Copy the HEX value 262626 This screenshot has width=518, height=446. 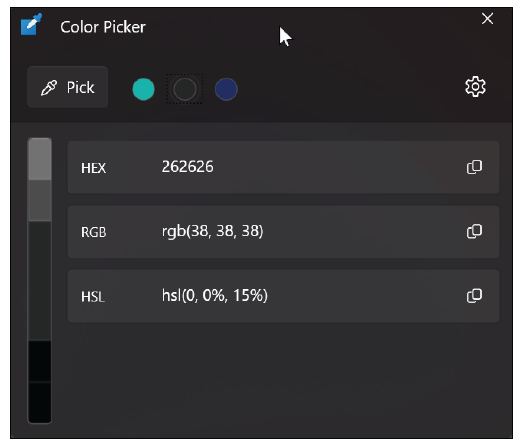474,167
